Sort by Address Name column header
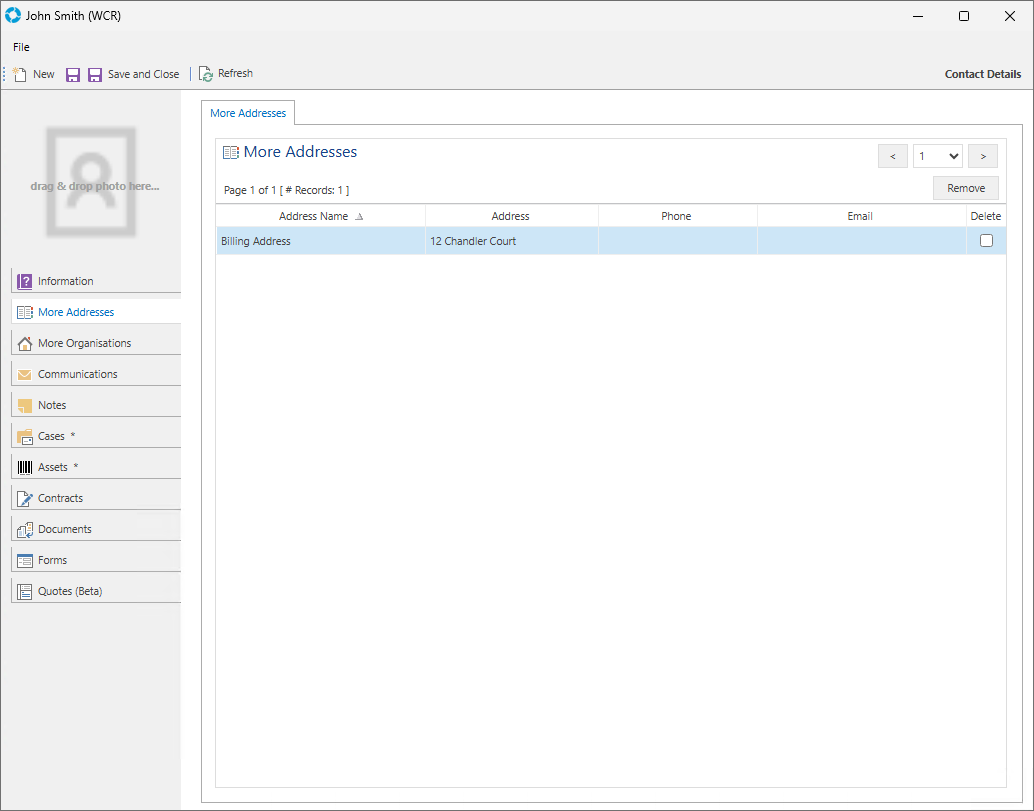The width and height of the screenshot is (1034, 811). click(x=314, y=216)
